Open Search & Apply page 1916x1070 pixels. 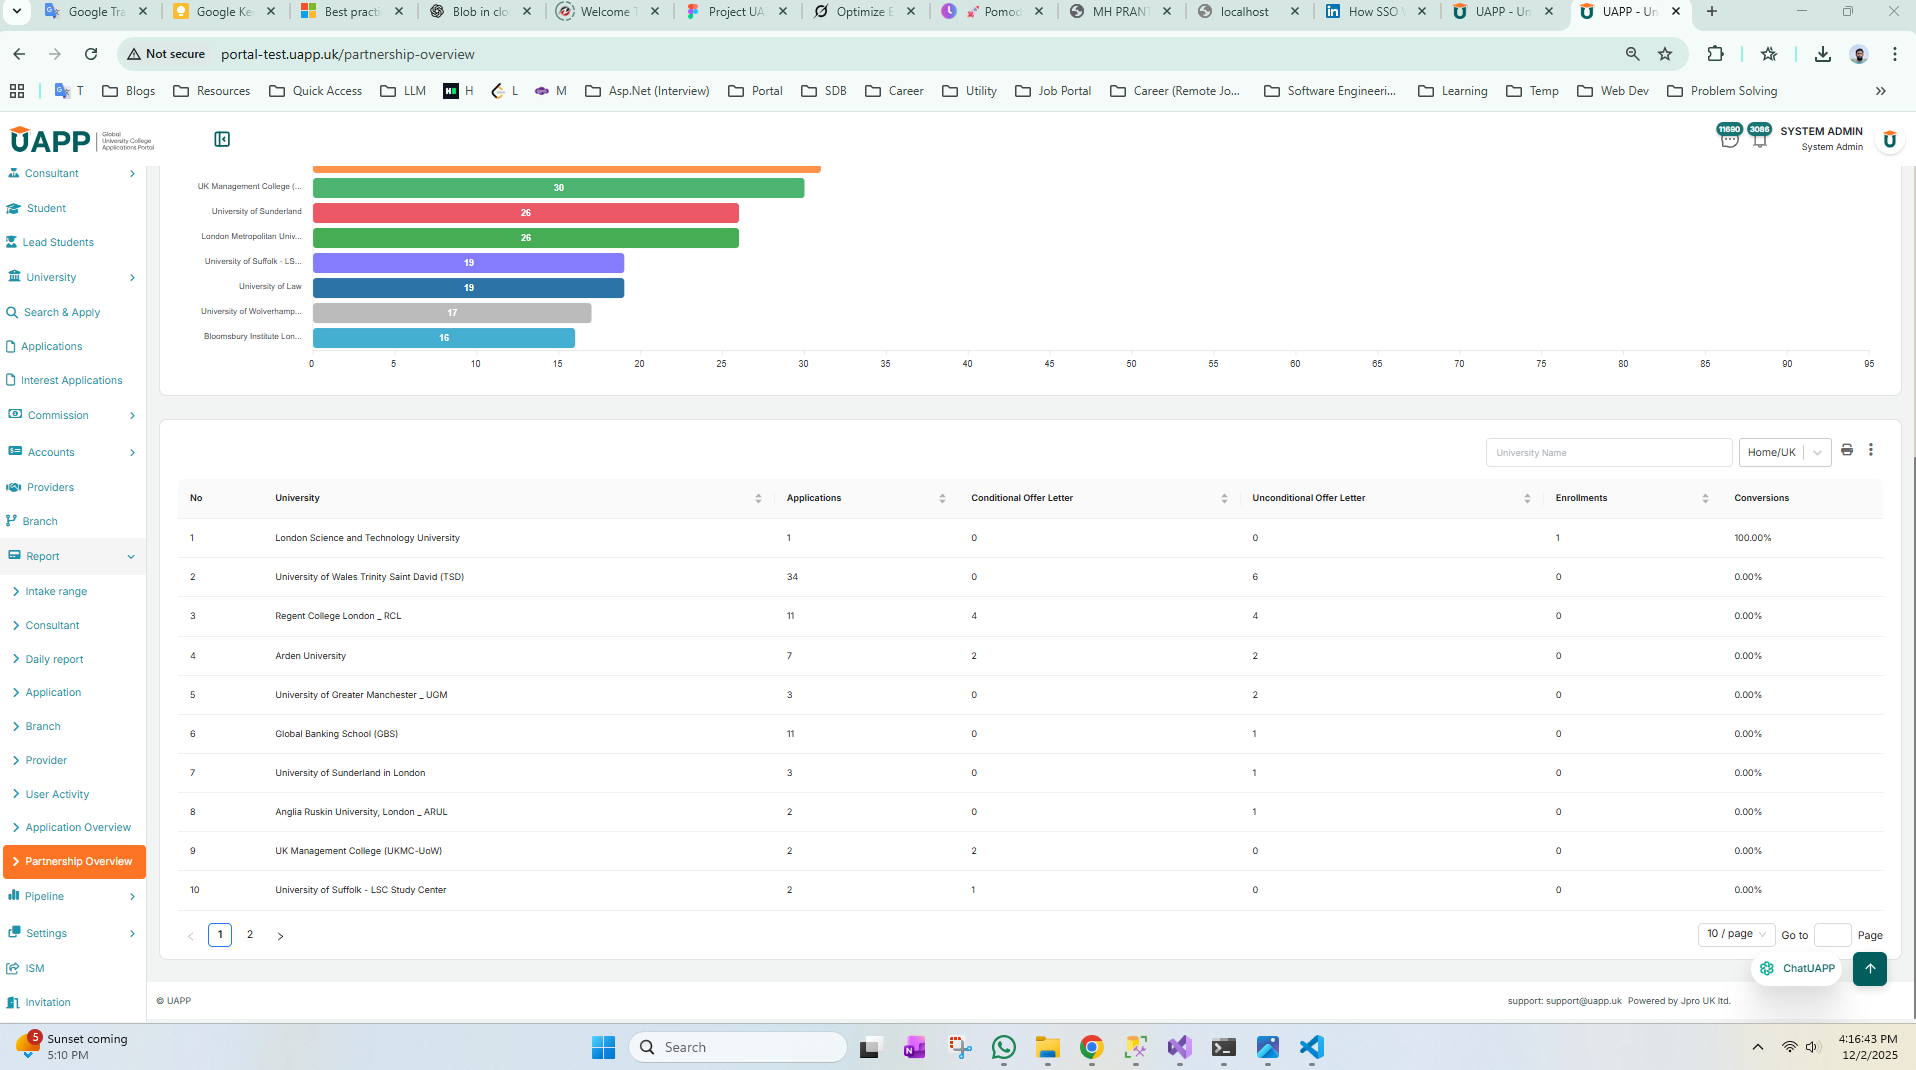62,312
